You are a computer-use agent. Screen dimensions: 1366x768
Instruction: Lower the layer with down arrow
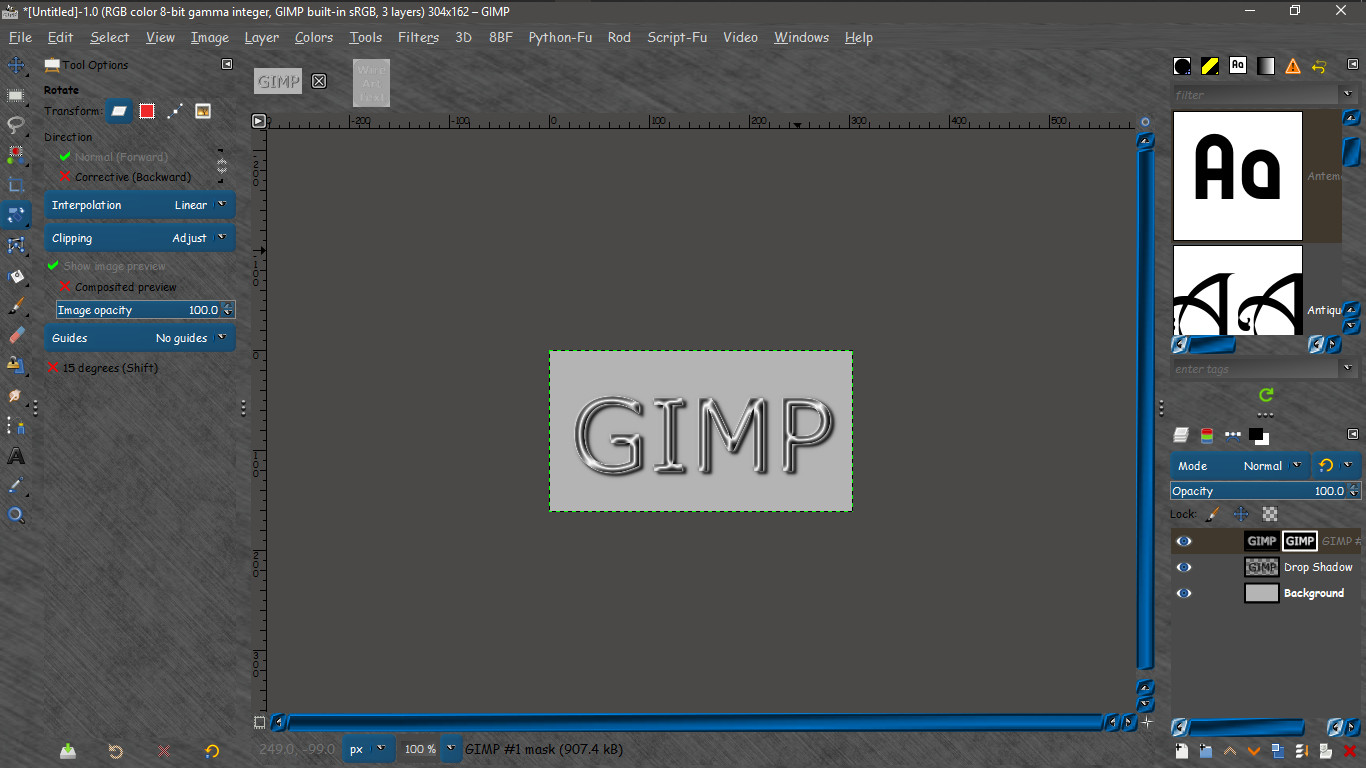tap(1253, 751)
